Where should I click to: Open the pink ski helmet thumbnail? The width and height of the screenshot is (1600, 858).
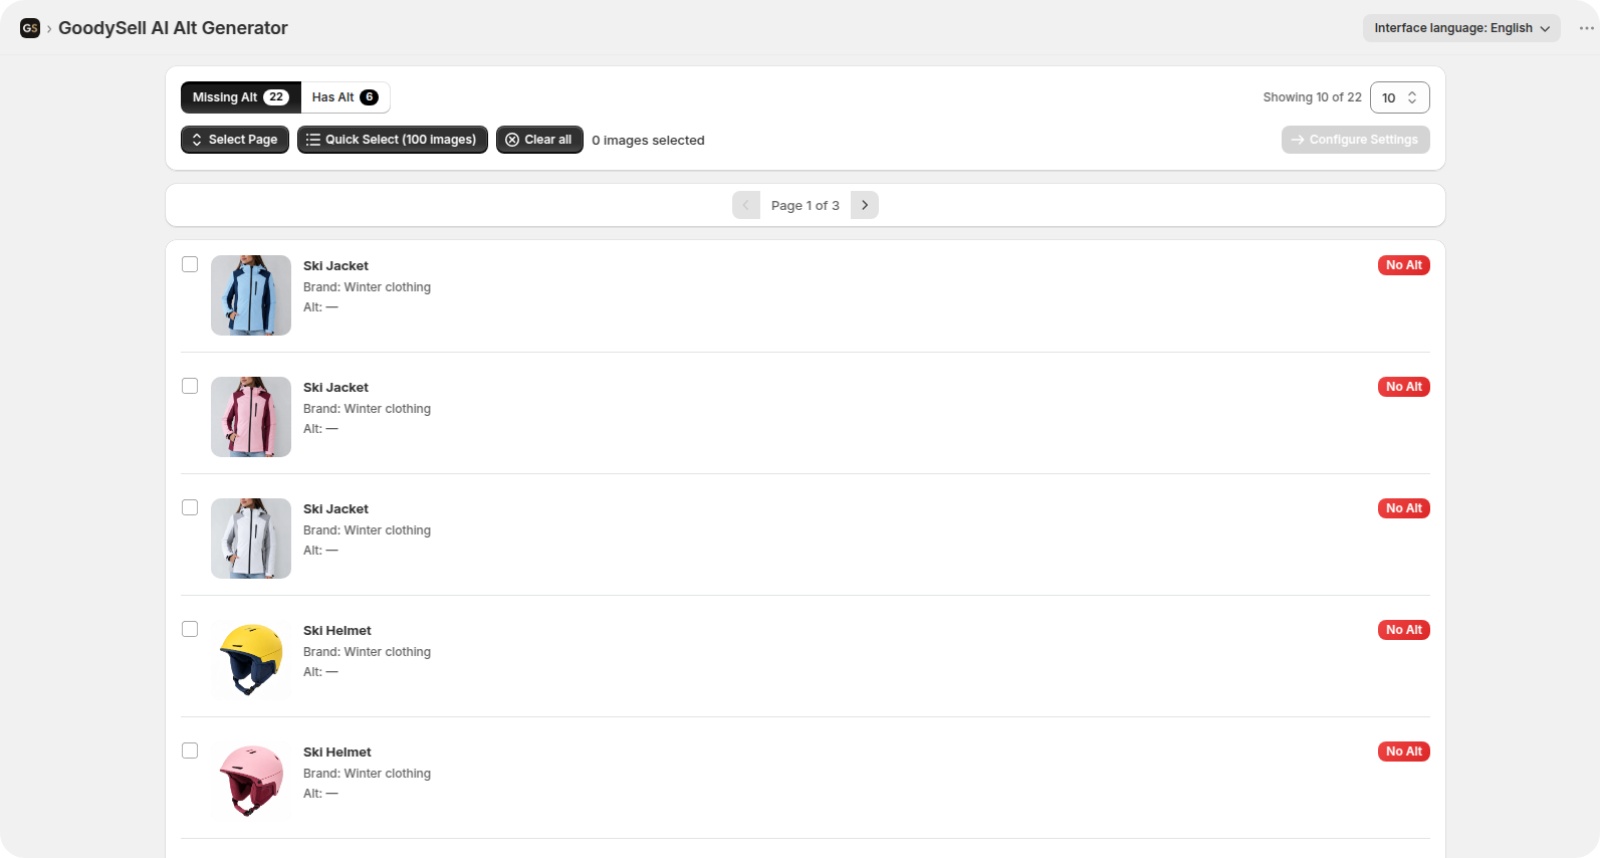[251, 781]
